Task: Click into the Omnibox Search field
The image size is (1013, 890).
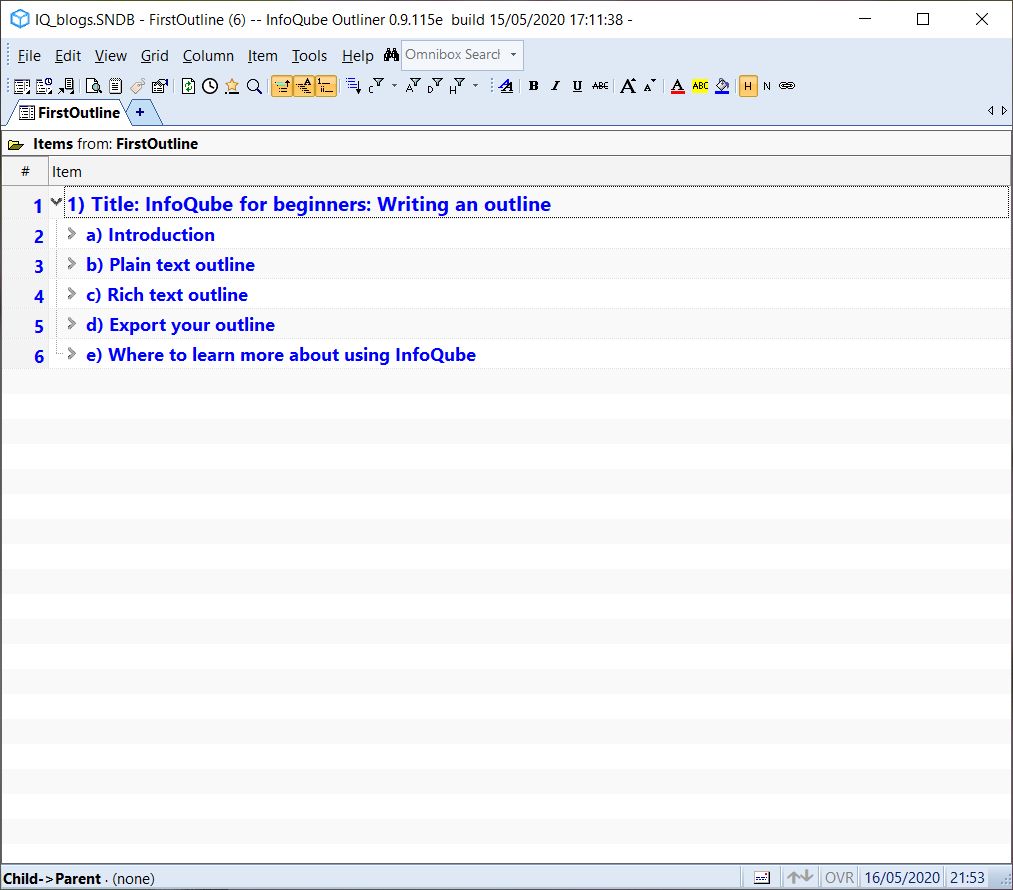Action: coord(453,55)
